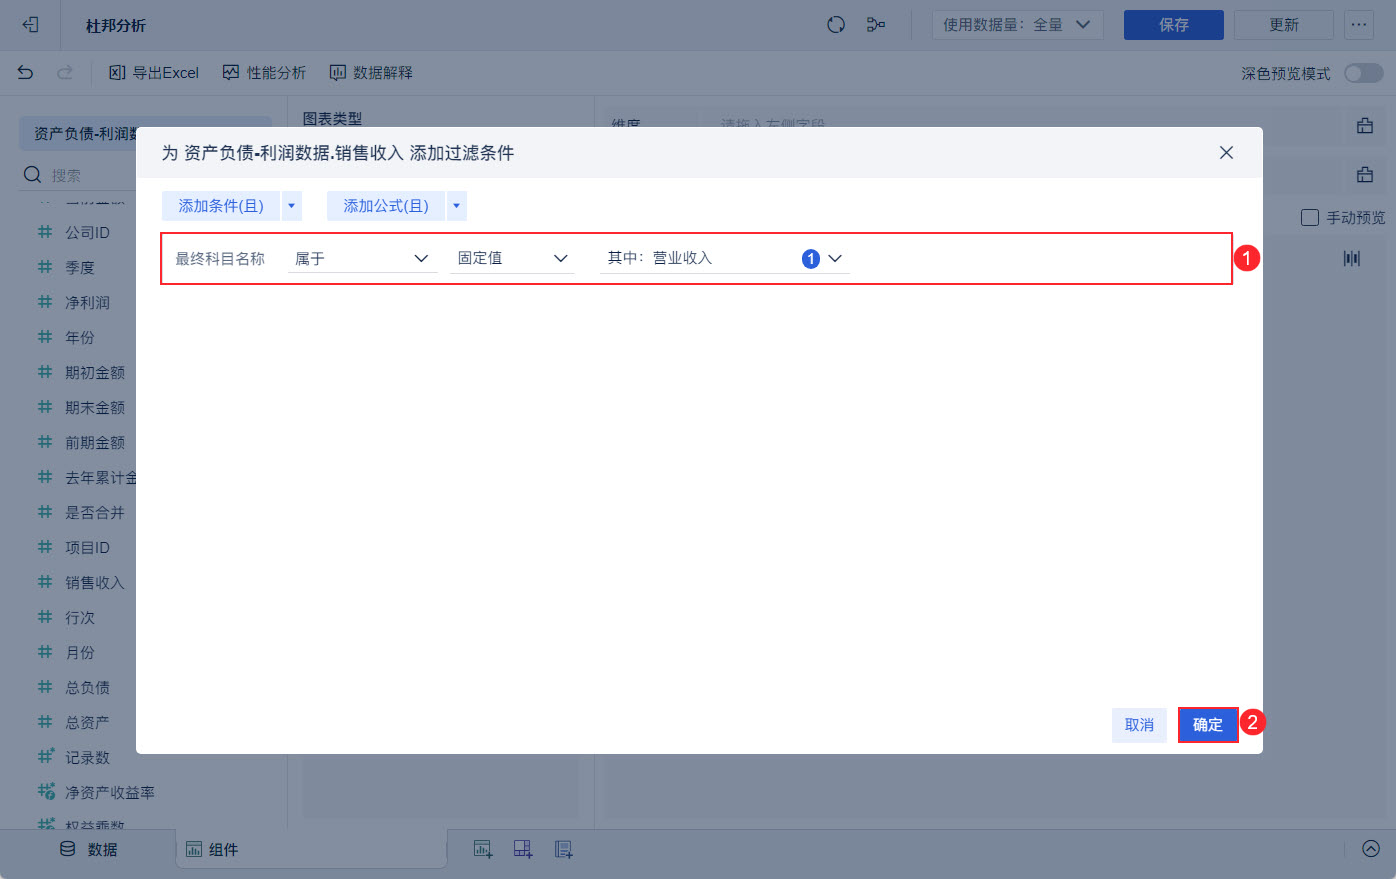This screenshot has width=1396, height=879.
Task: Click the add report sheet icon at bottom
Action: pos(564,849)
